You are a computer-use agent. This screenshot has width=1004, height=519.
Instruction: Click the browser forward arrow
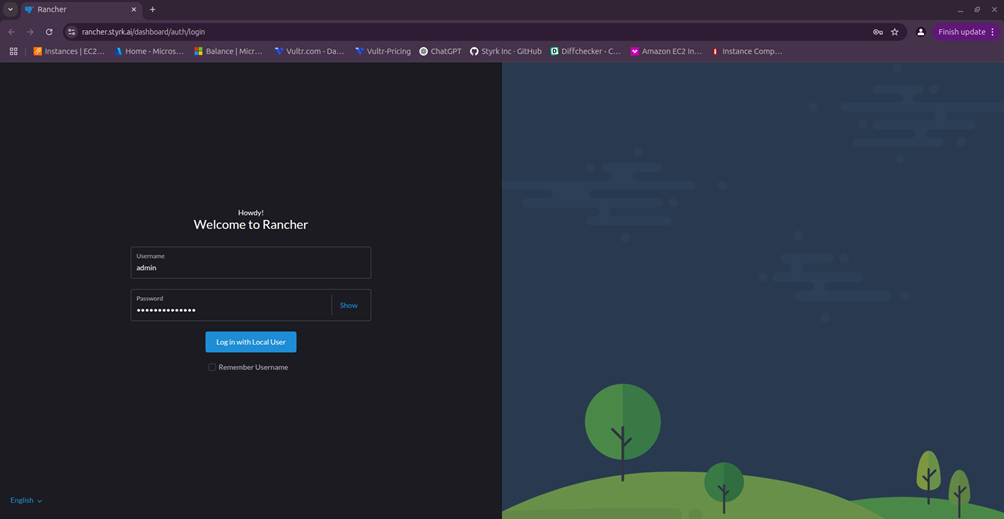30,32
